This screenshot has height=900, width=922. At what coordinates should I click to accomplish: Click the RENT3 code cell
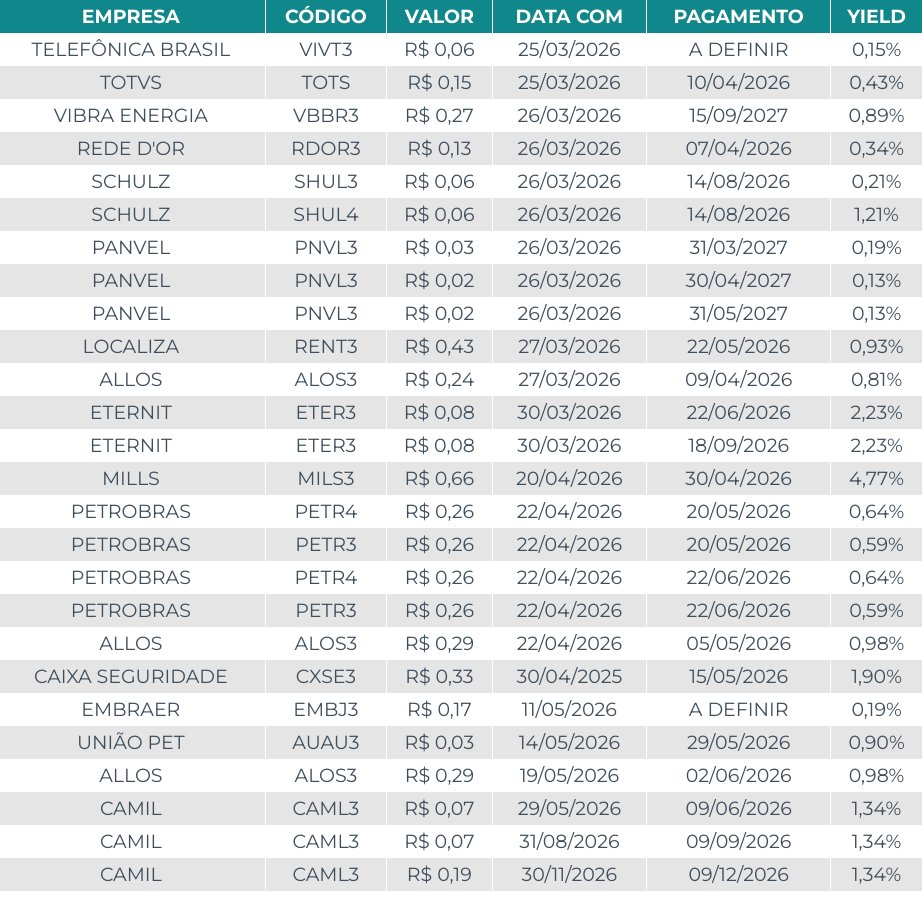[326, 346]
